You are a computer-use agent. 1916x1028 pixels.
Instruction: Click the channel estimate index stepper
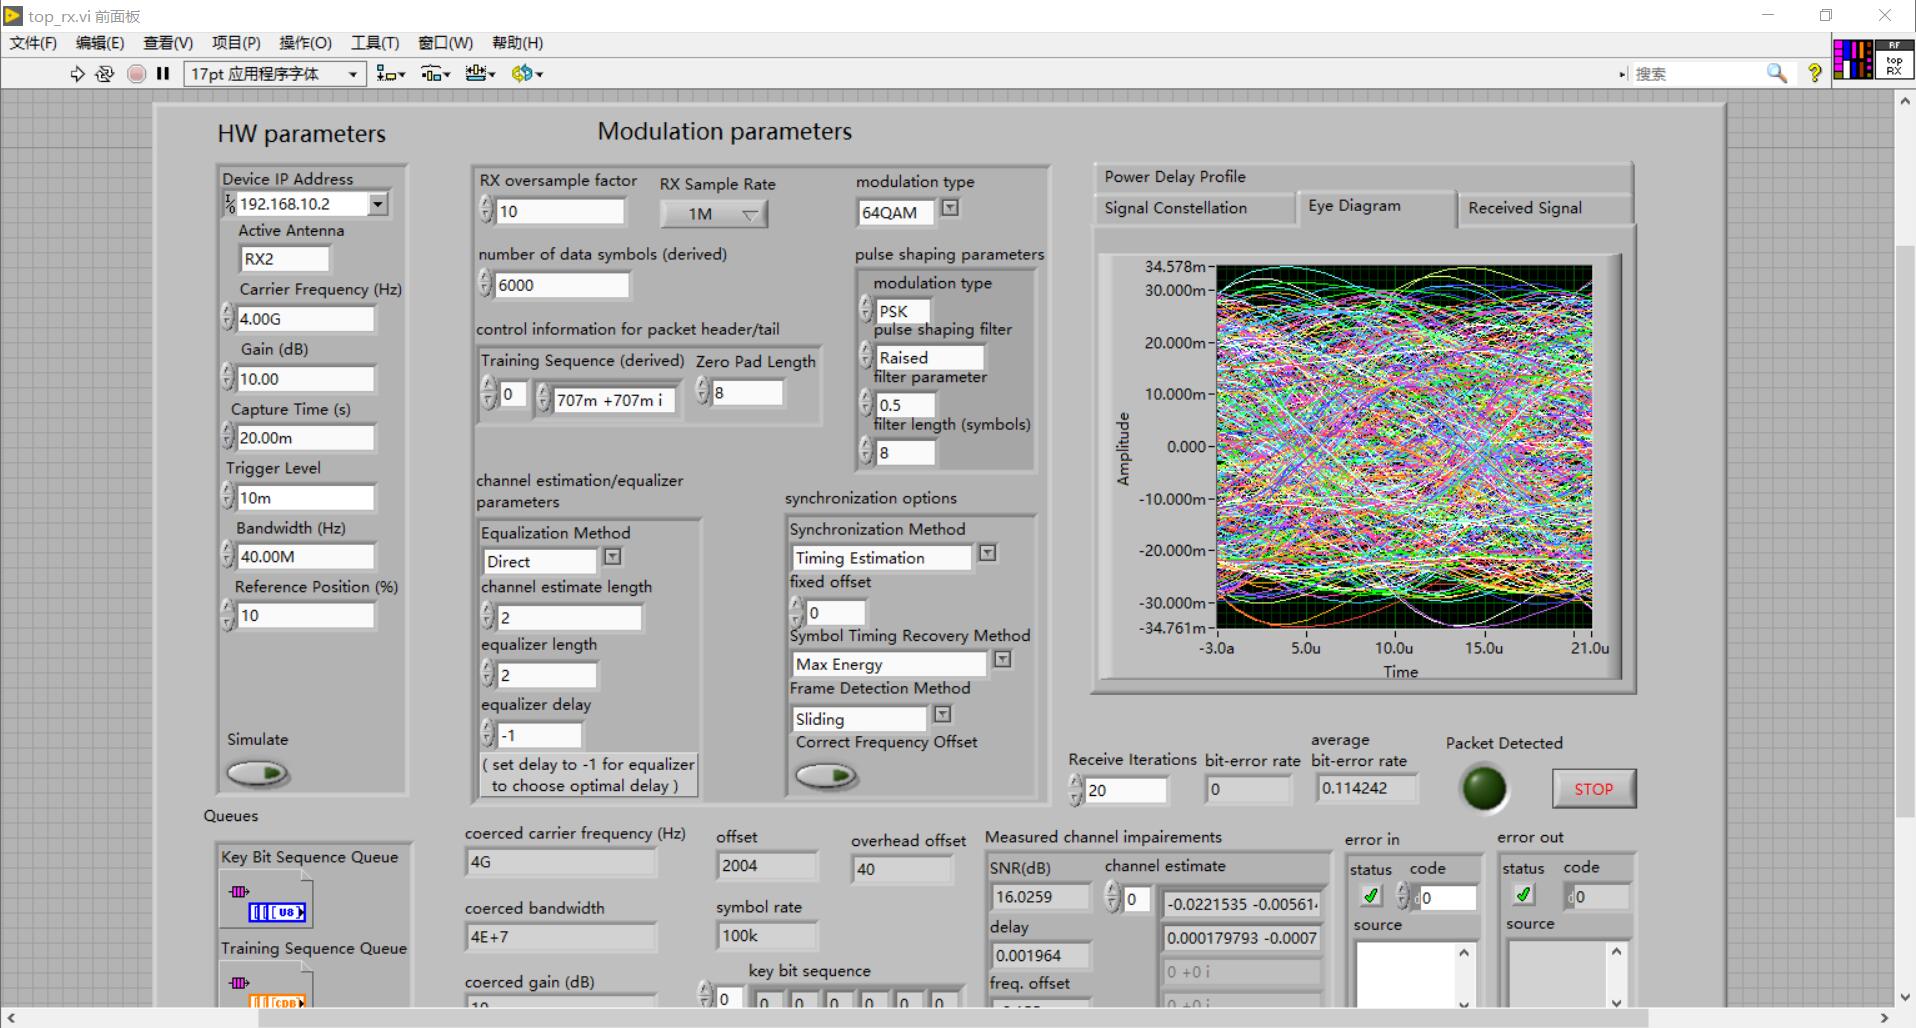[1112, 898]
